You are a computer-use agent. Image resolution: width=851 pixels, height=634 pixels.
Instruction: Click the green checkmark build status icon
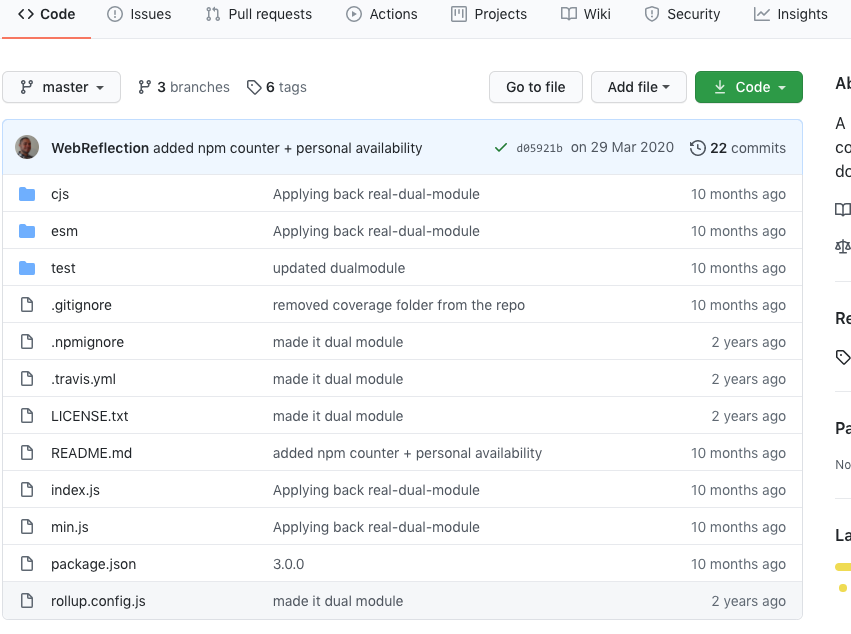coord(501,147)
